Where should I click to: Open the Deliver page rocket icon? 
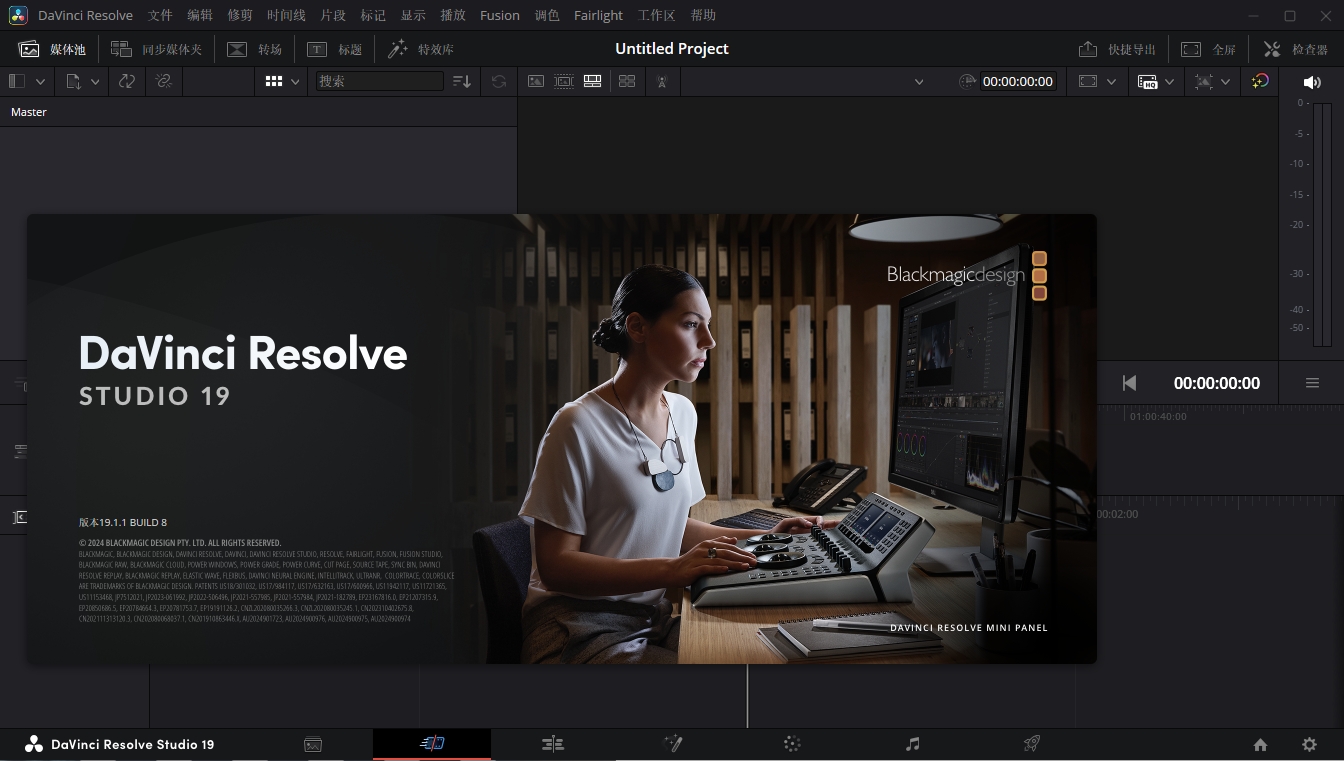pos(1032,744)
